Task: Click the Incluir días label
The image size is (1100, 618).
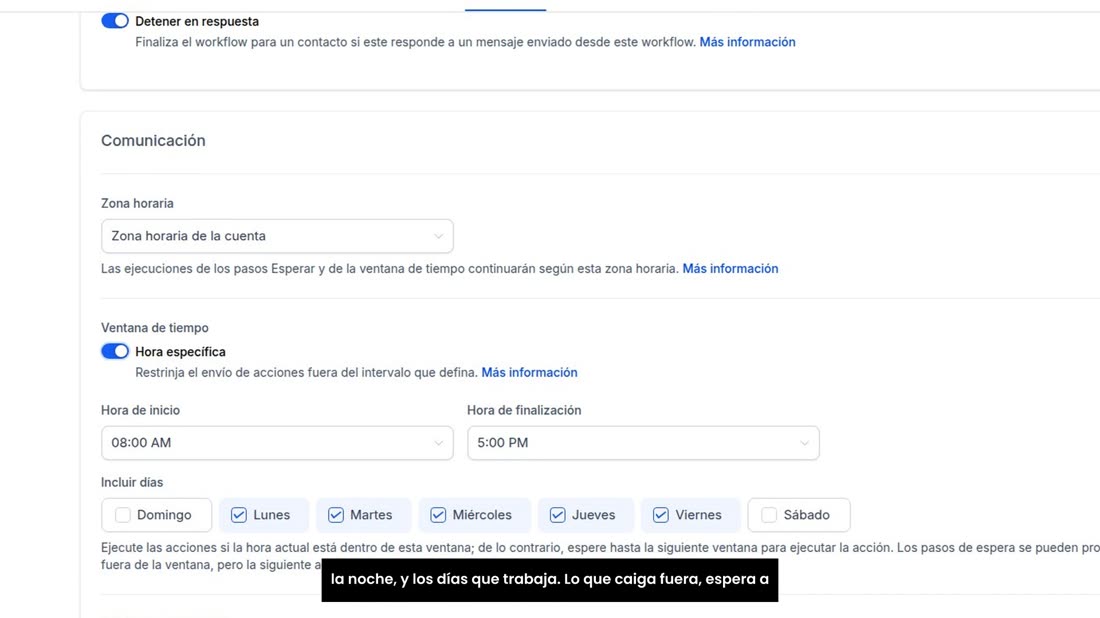Action: click(132, 483)
